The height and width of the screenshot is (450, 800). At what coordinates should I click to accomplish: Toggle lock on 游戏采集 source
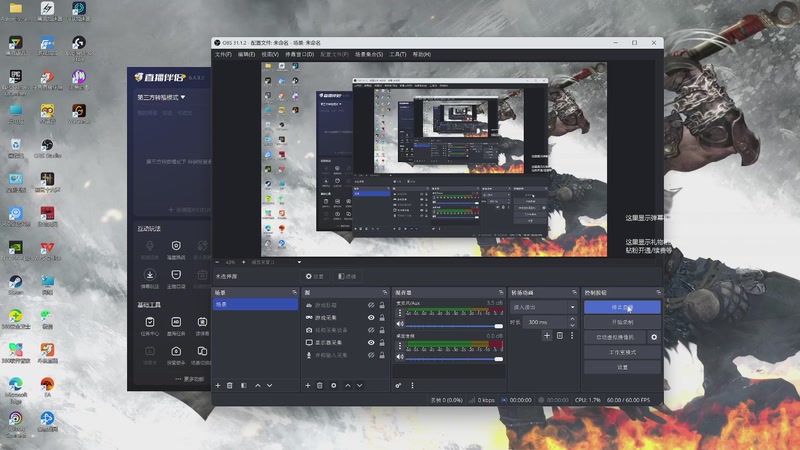coord(382,317)
